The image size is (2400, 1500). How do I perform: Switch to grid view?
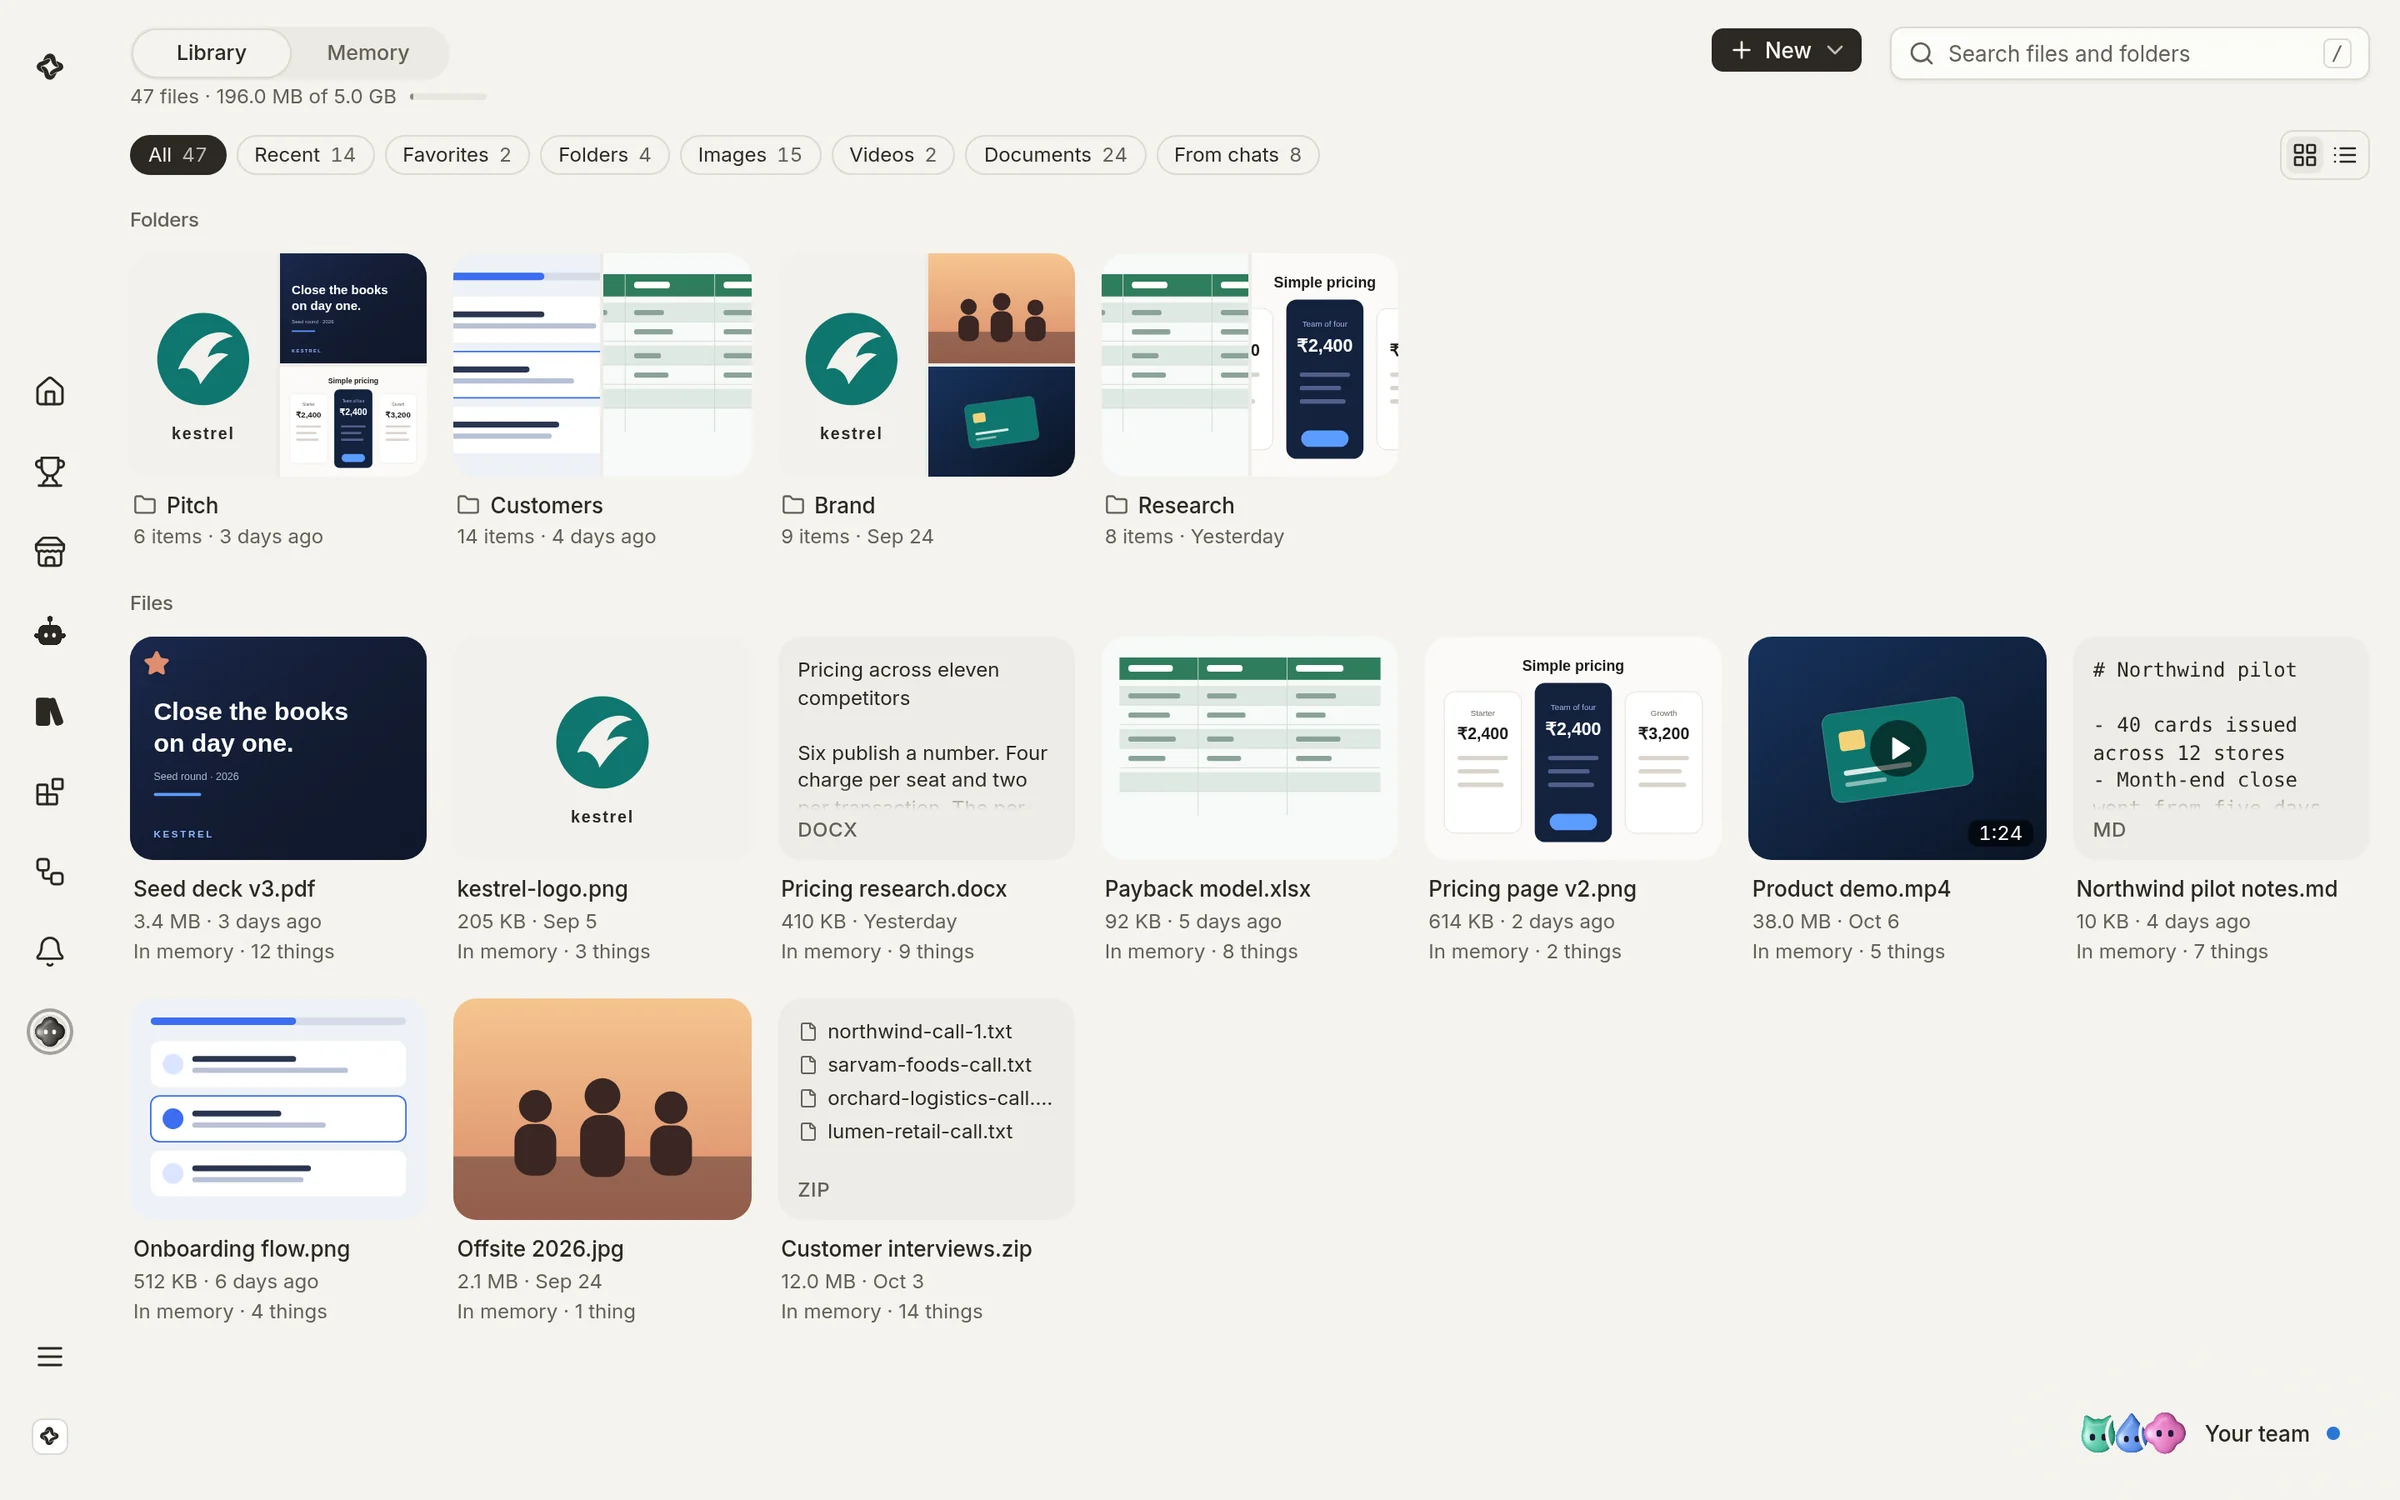[2305, 155]
